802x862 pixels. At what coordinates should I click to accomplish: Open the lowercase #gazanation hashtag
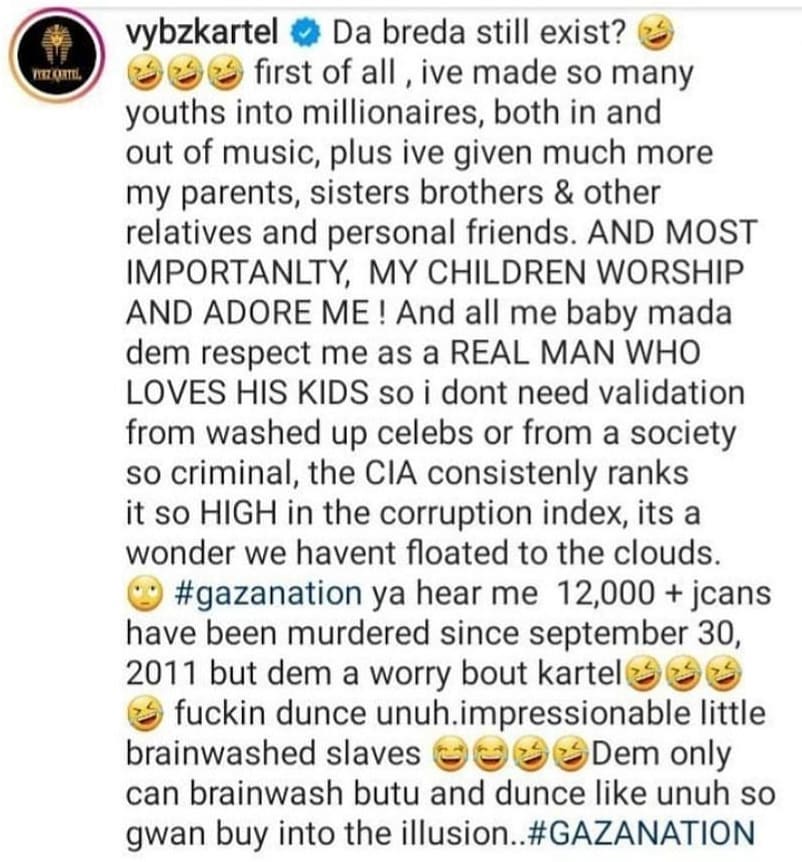(x=268, y=594)
